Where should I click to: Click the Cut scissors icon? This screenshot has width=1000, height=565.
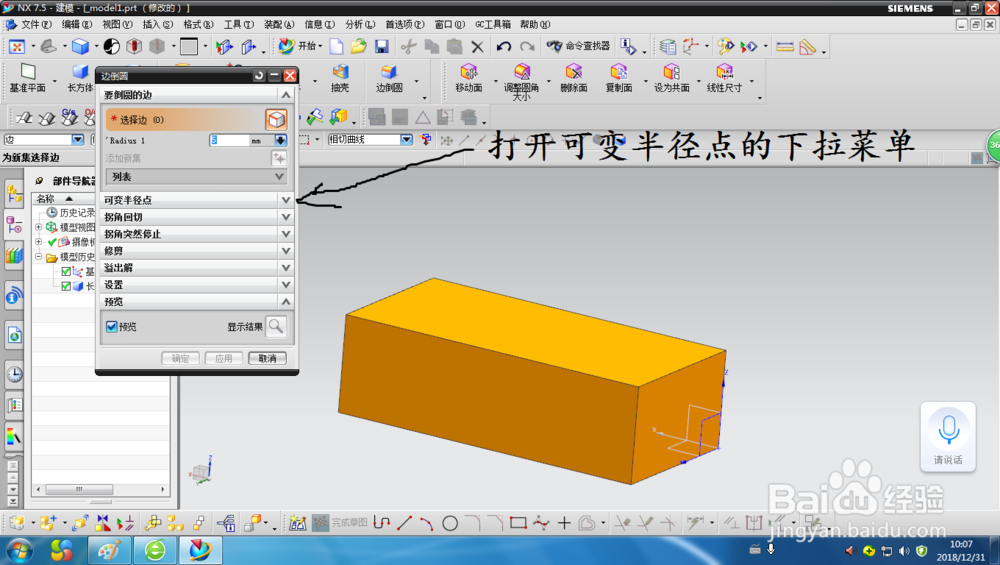click(x=408, y=47)
